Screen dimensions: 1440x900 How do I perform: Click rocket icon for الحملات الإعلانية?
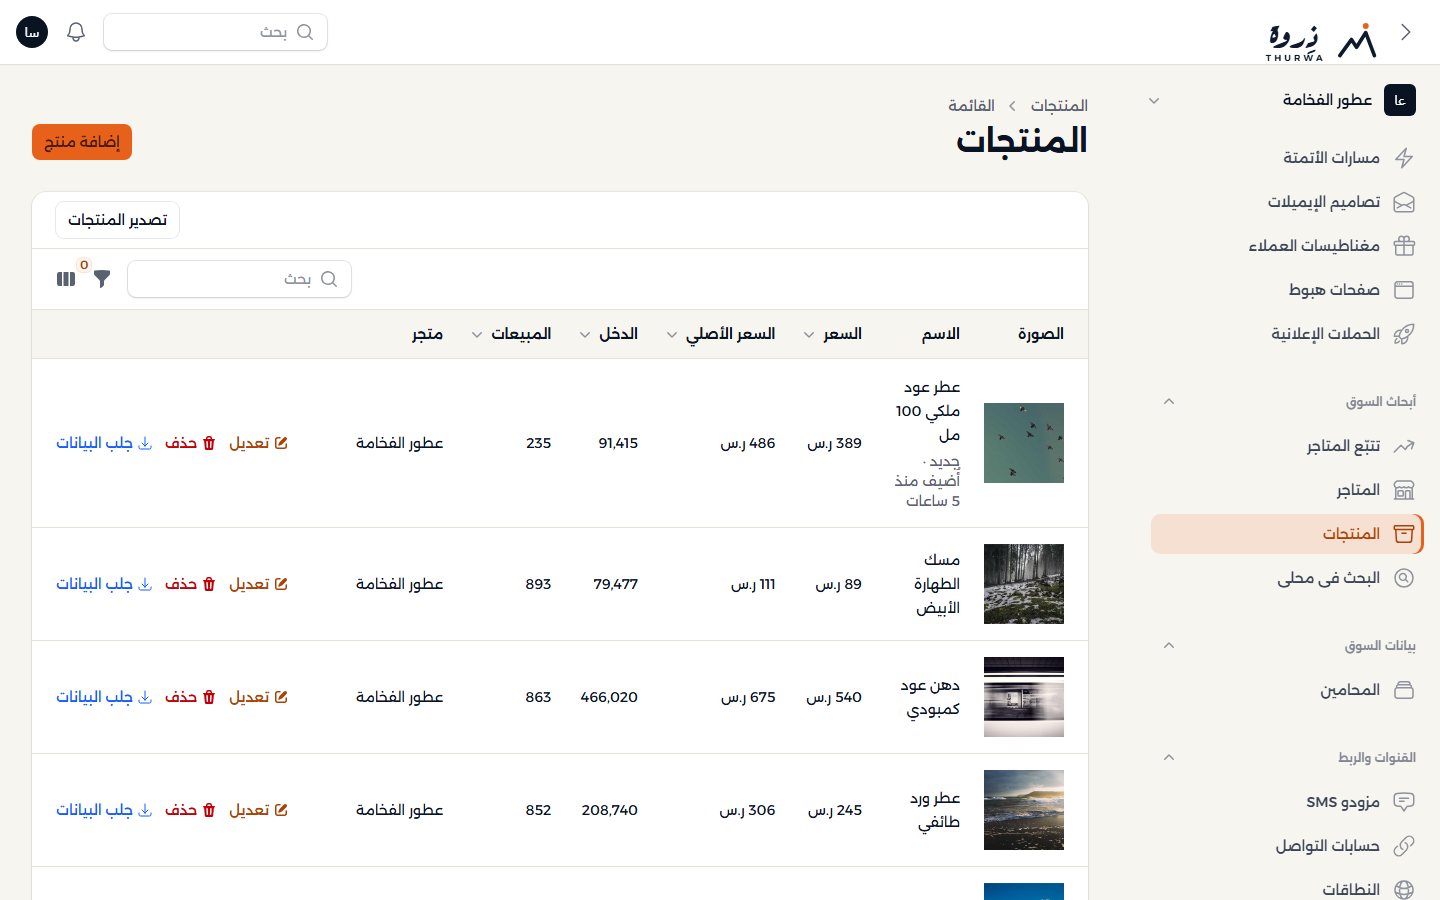click(1404, 334)
